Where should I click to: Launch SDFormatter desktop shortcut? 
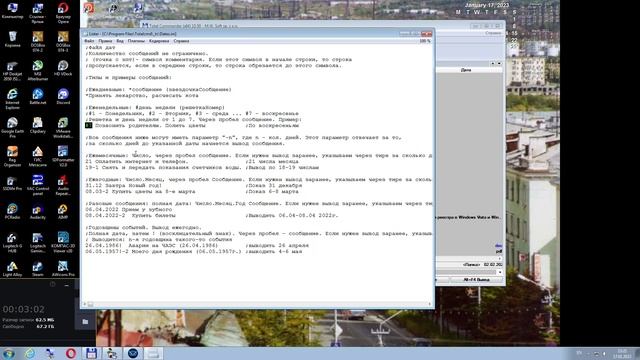pos(63,156)
